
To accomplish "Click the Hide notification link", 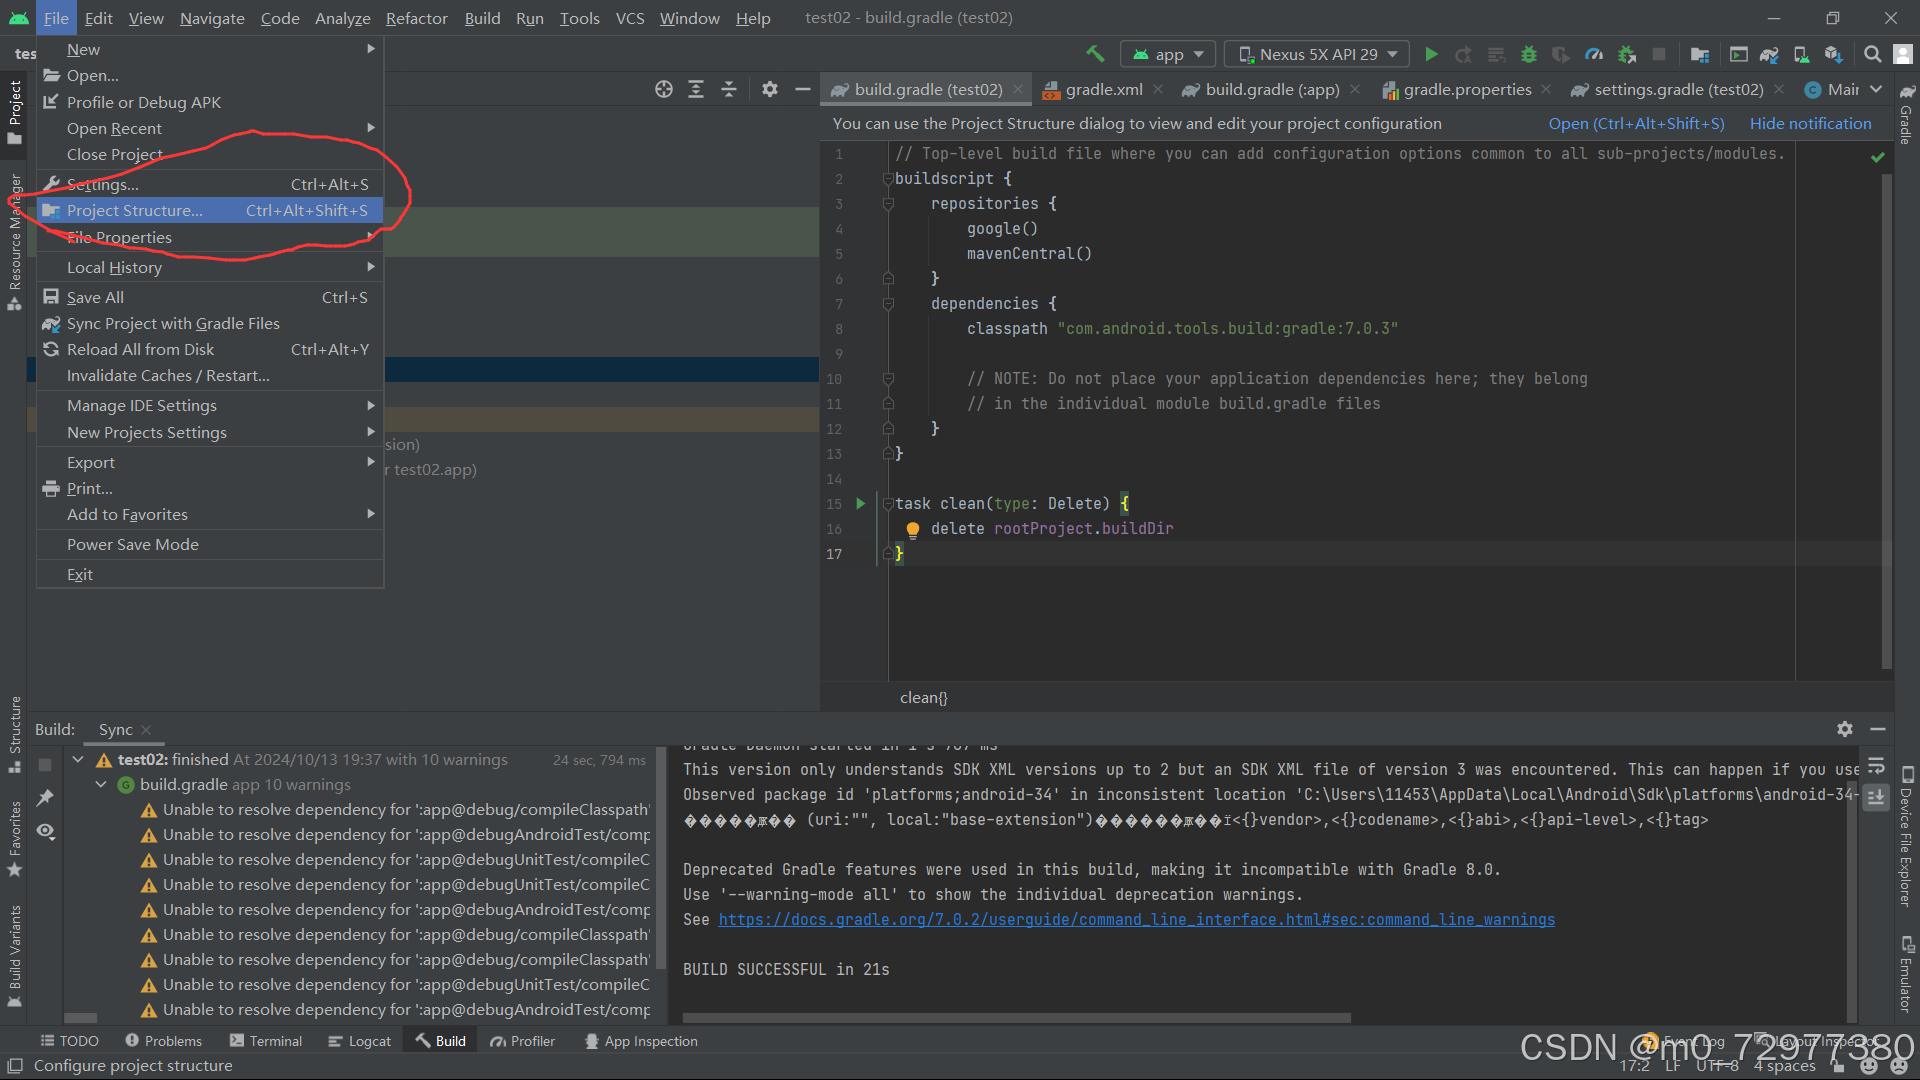I will pos(1810,124).
